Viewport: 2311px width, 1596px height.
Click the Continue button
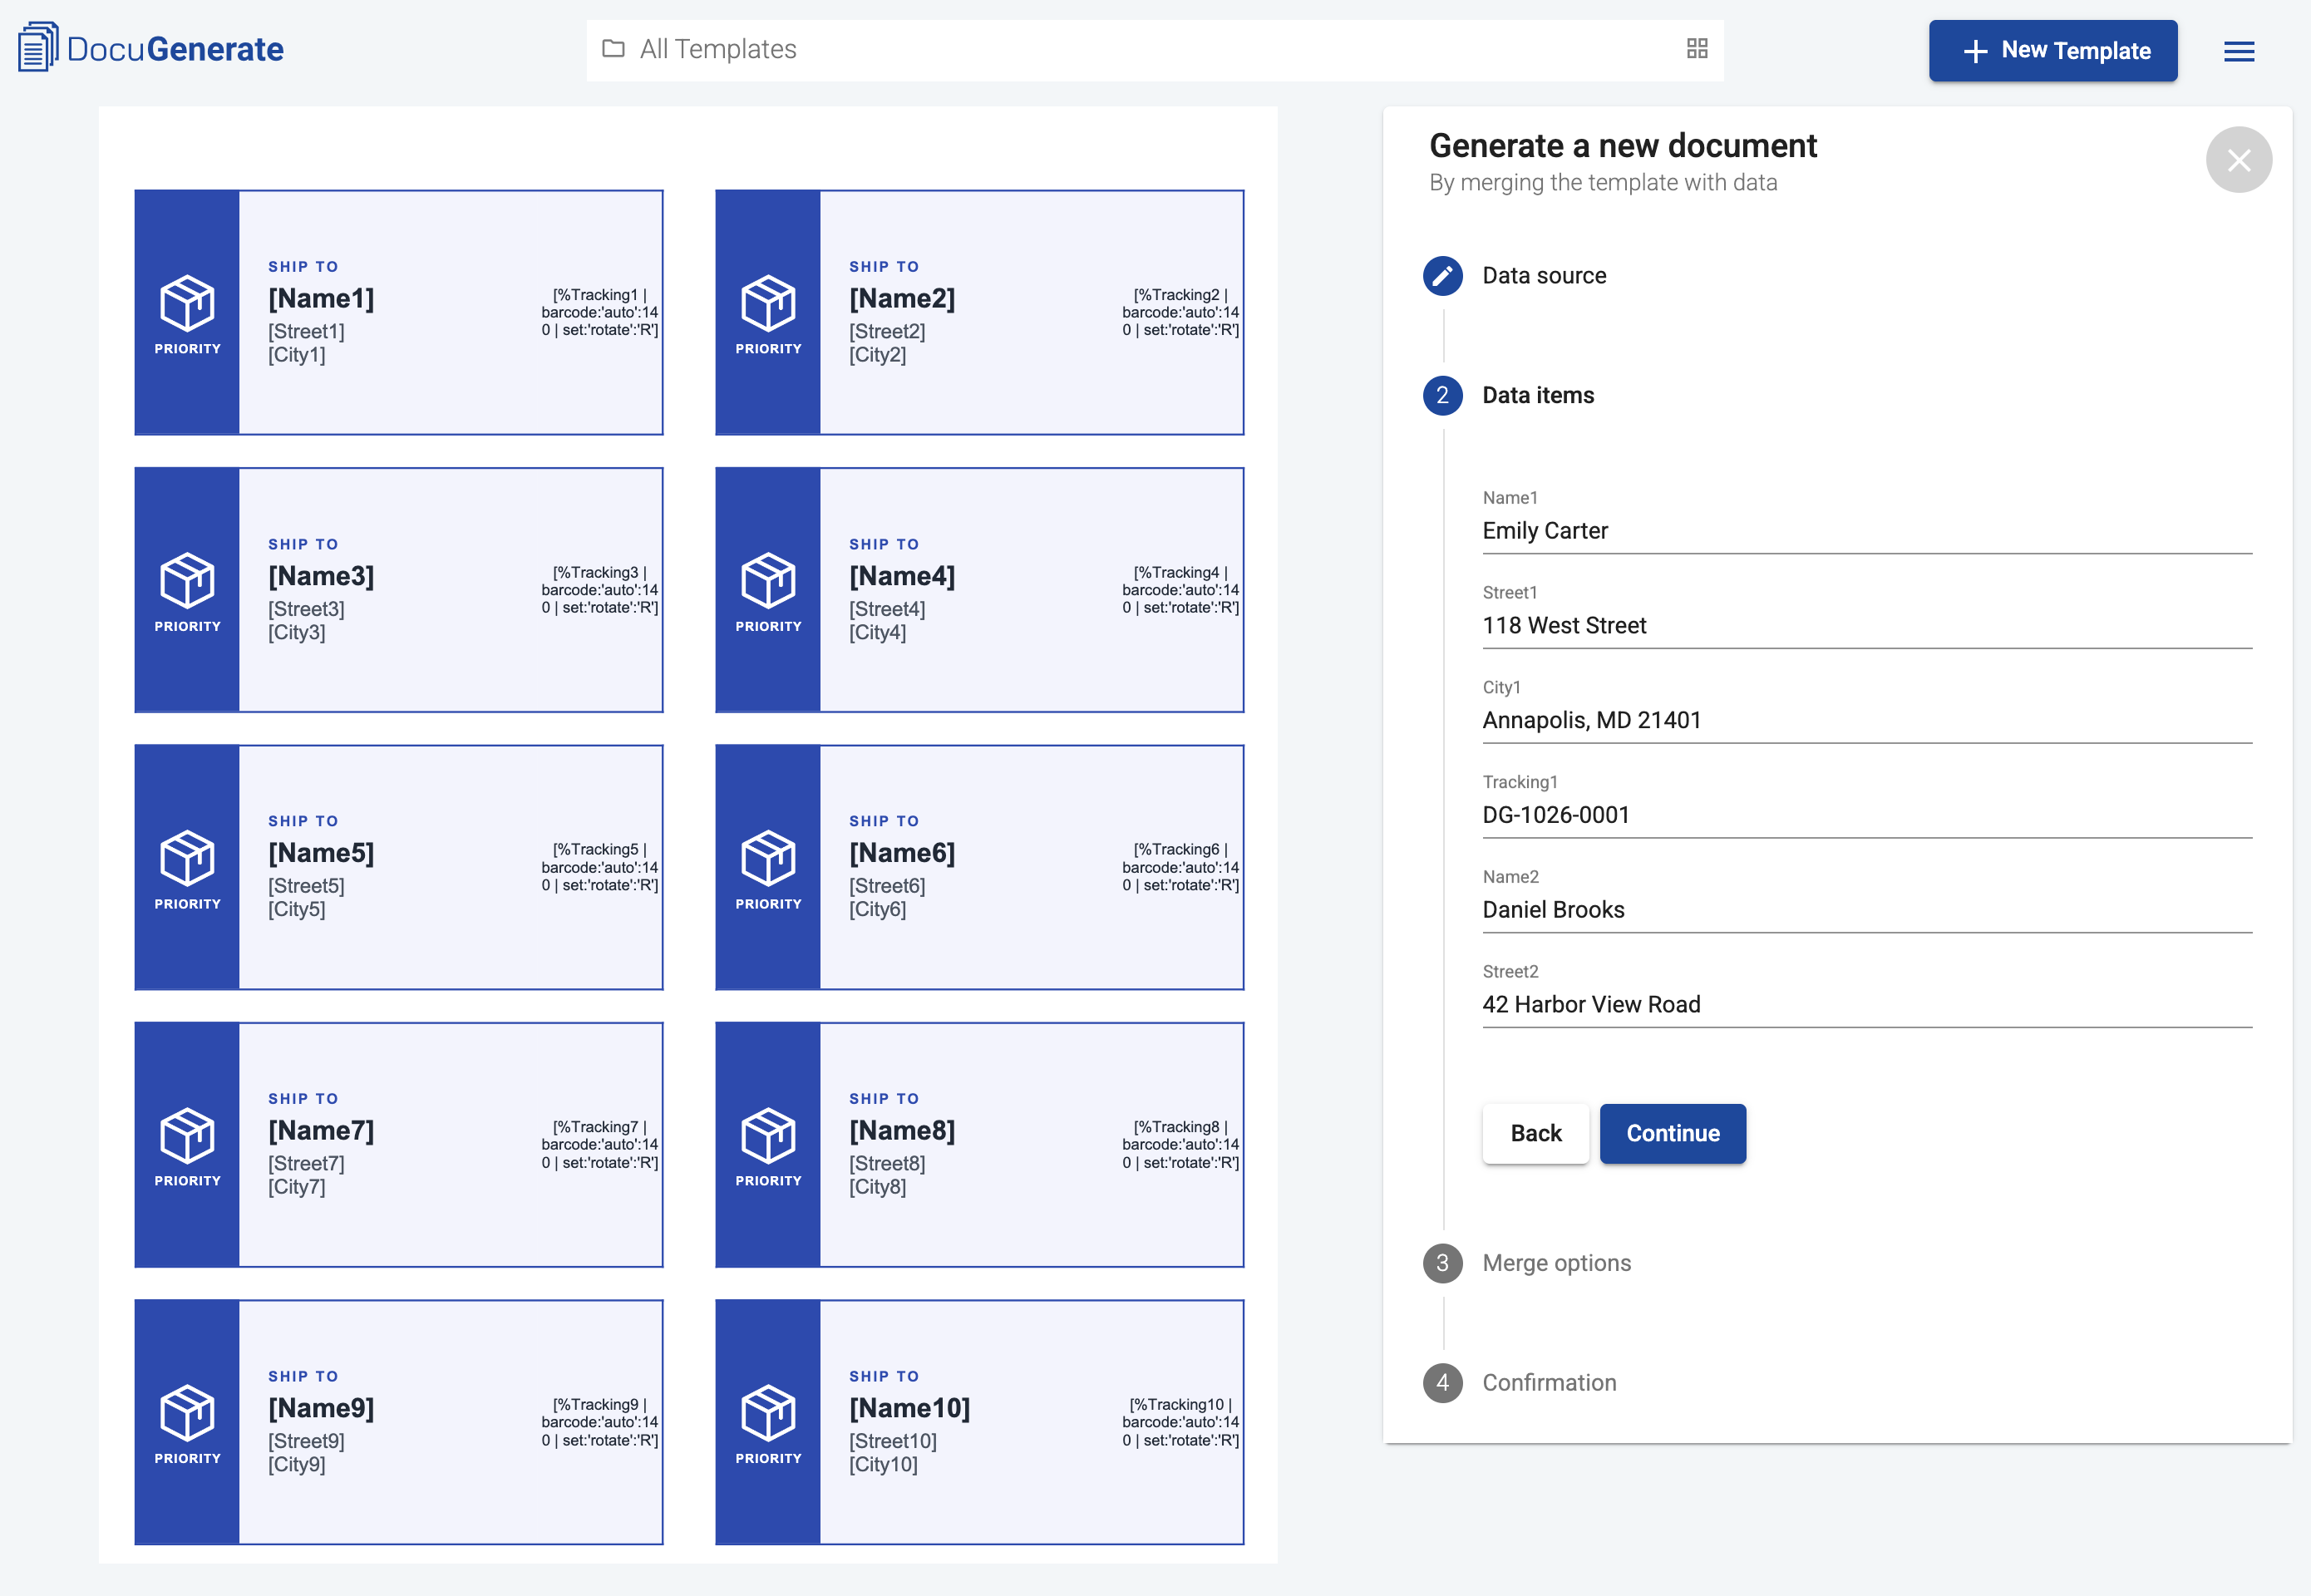(x=1673, y=1133)
